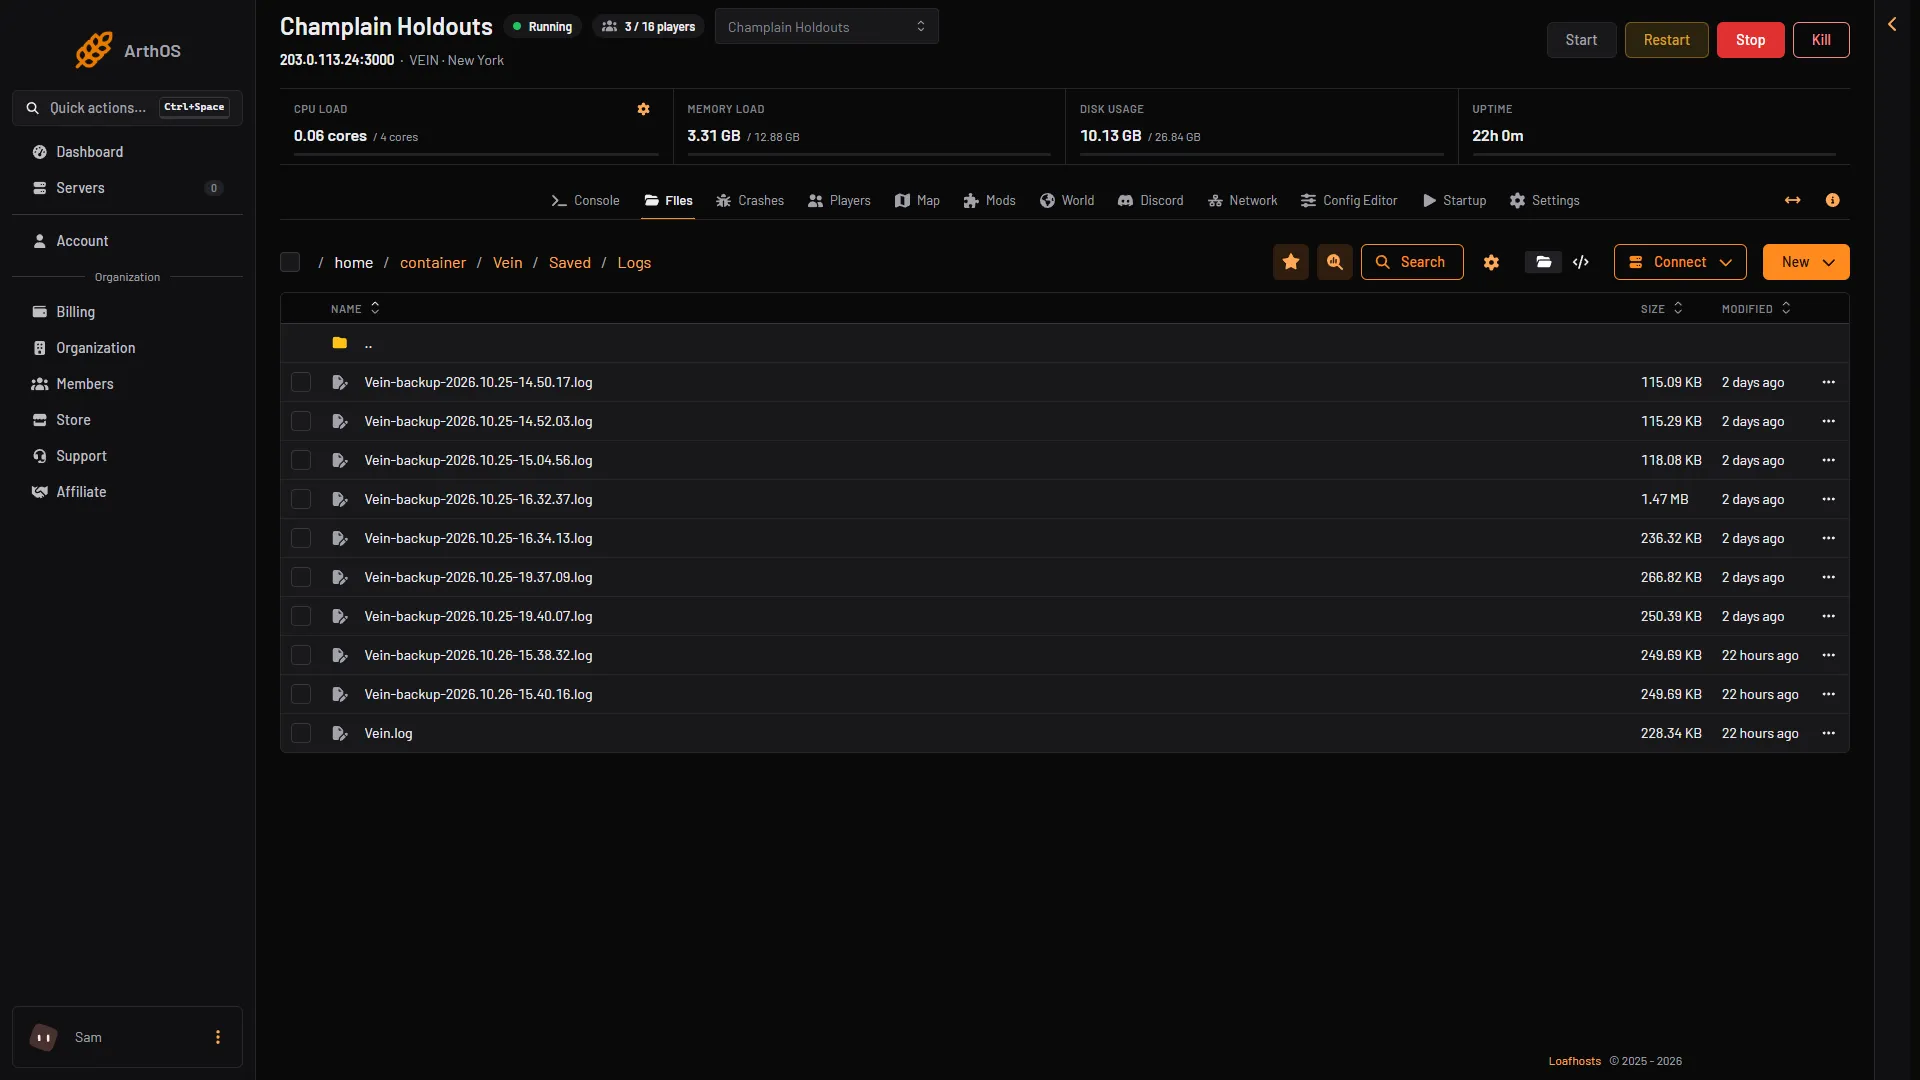The image size is (1920, 1080).
Task: Click the horizontal expand arrows icon
Action: point(1793,200)
